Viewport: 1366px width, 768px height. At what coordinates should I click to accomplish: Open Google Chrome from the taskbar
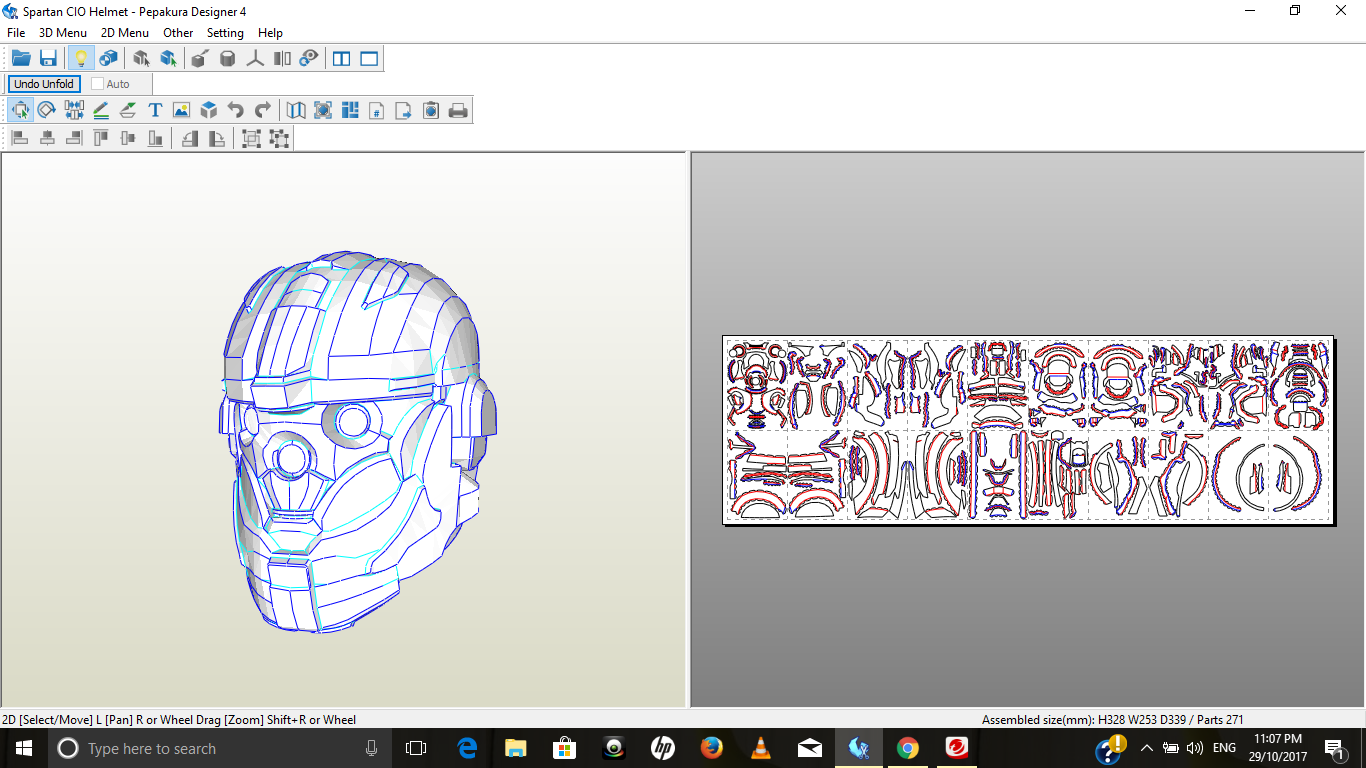point(908,748)
